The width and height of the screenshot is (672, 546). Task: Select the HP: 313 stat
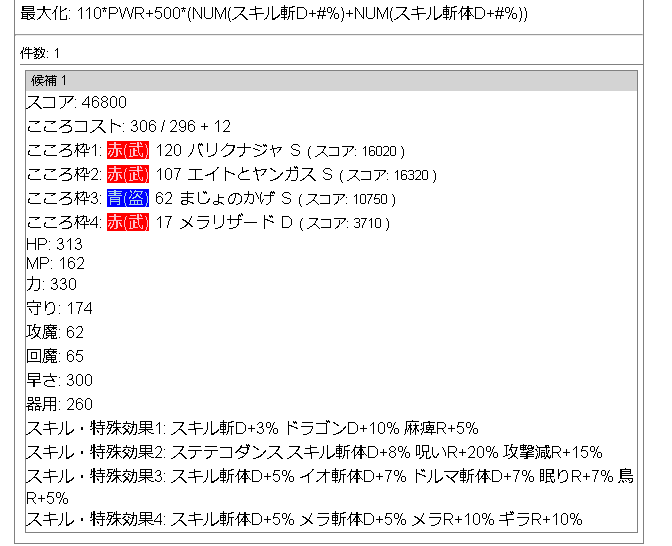point(54,244)
